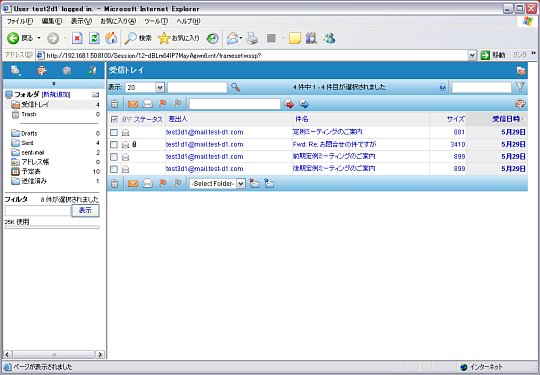Click the red flag icon in upper toolbar
This screenshot has width=540, height=375.
[163, 103]
